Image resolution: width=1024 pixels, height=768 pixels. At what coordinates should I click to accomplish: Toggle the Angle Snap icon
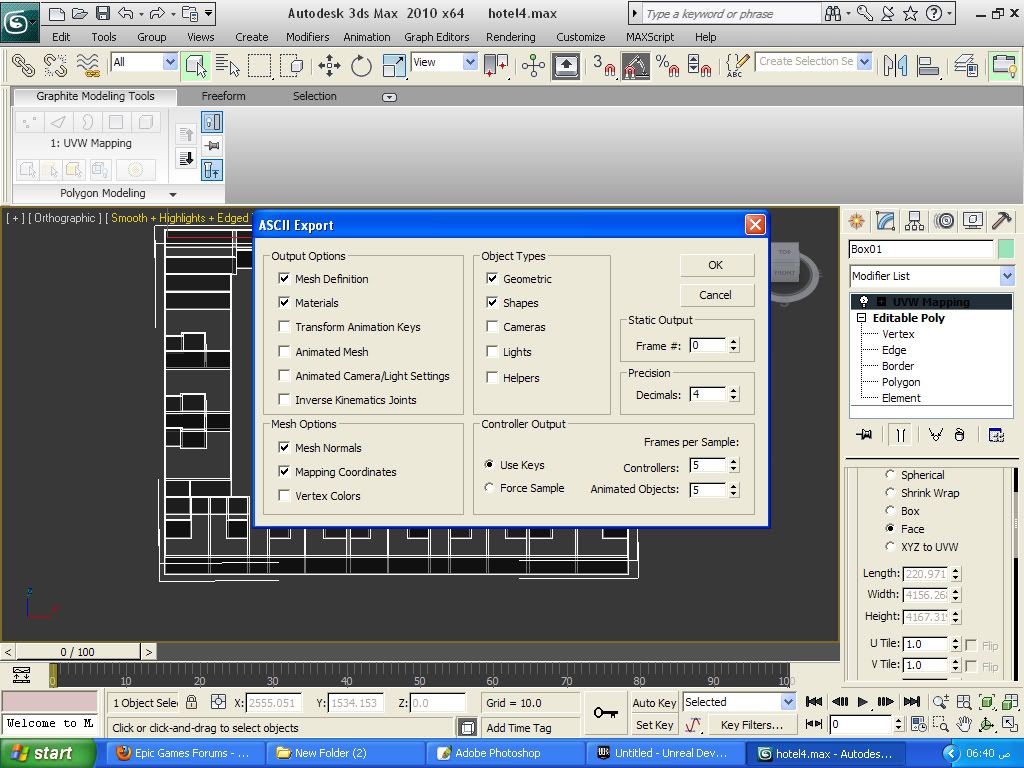(x=635, y=65)
